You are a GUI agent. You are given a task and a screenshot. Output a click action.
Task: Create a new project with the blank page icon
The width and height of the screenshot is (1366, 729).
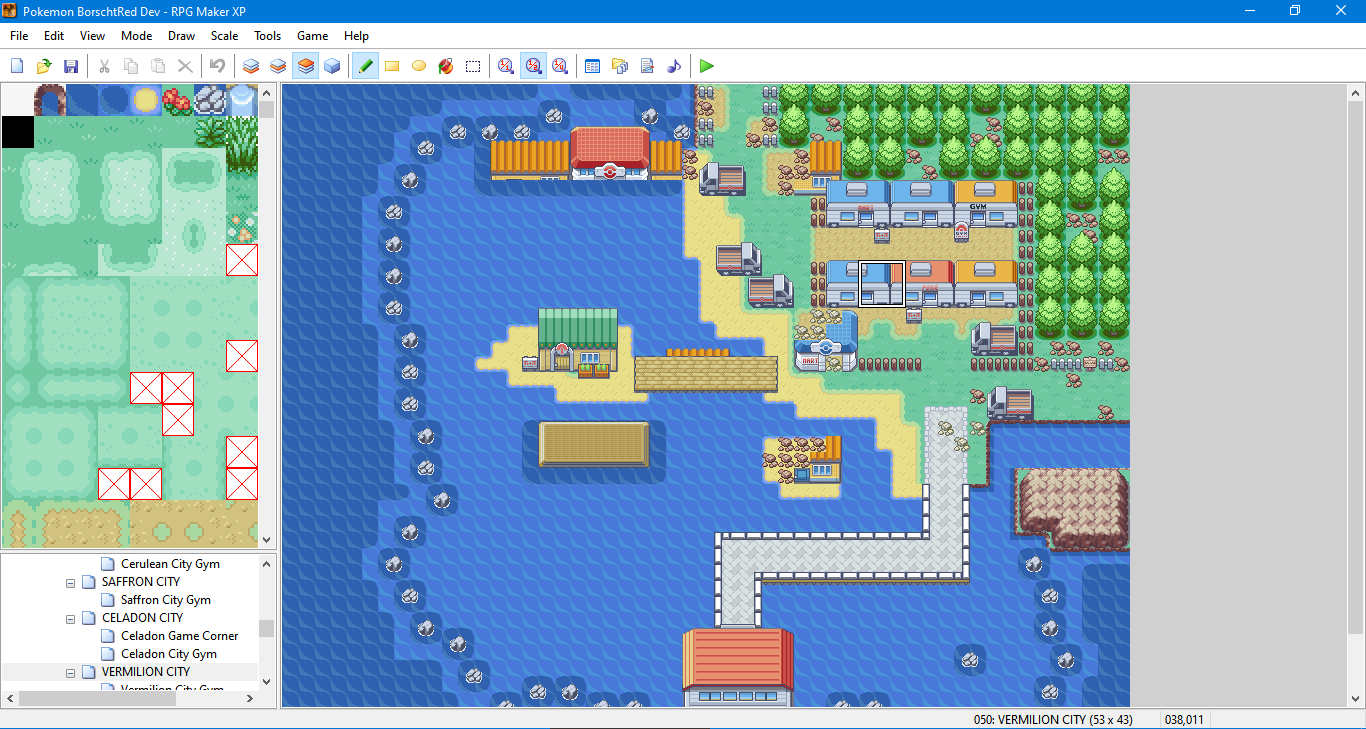coord(17,66)
